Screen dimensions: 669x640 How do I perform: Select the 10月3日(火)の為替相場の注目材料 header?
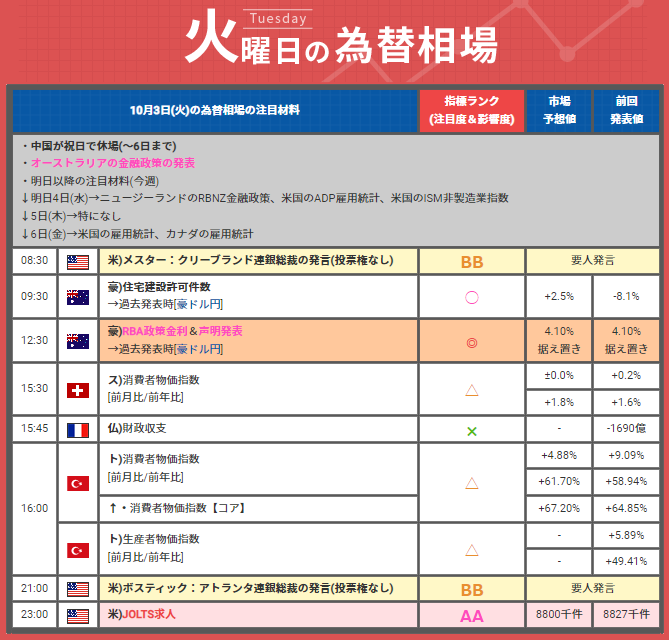point(215,111)
